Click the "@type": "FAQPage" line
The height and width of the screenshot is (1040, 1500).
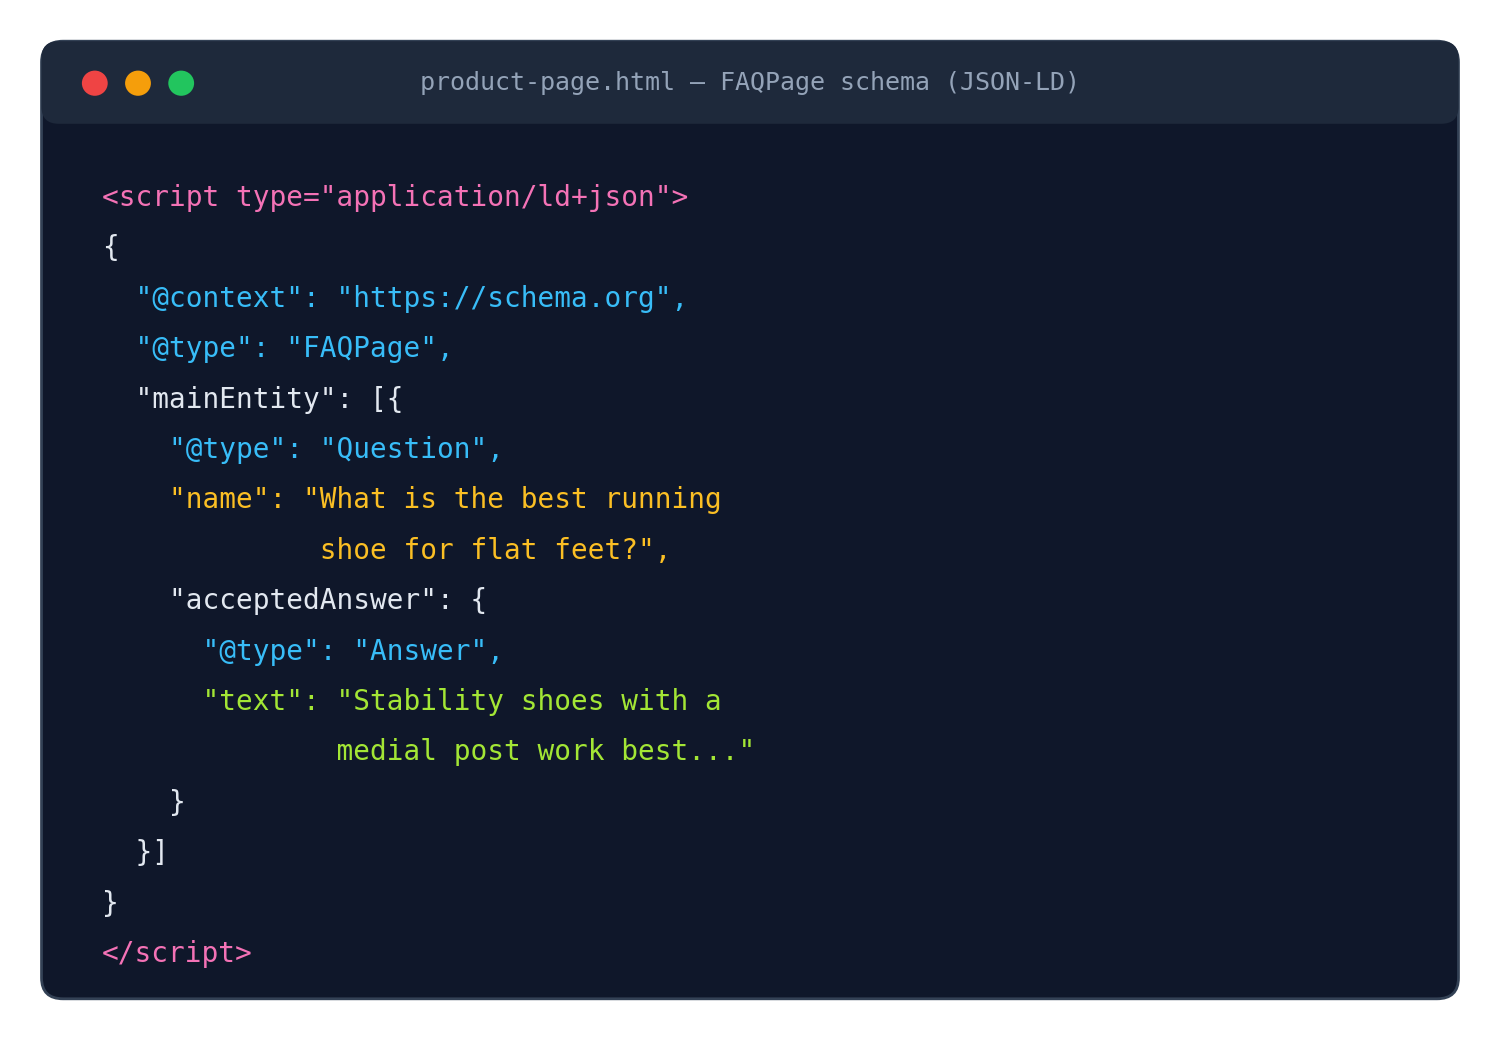[x=295, y=348]
